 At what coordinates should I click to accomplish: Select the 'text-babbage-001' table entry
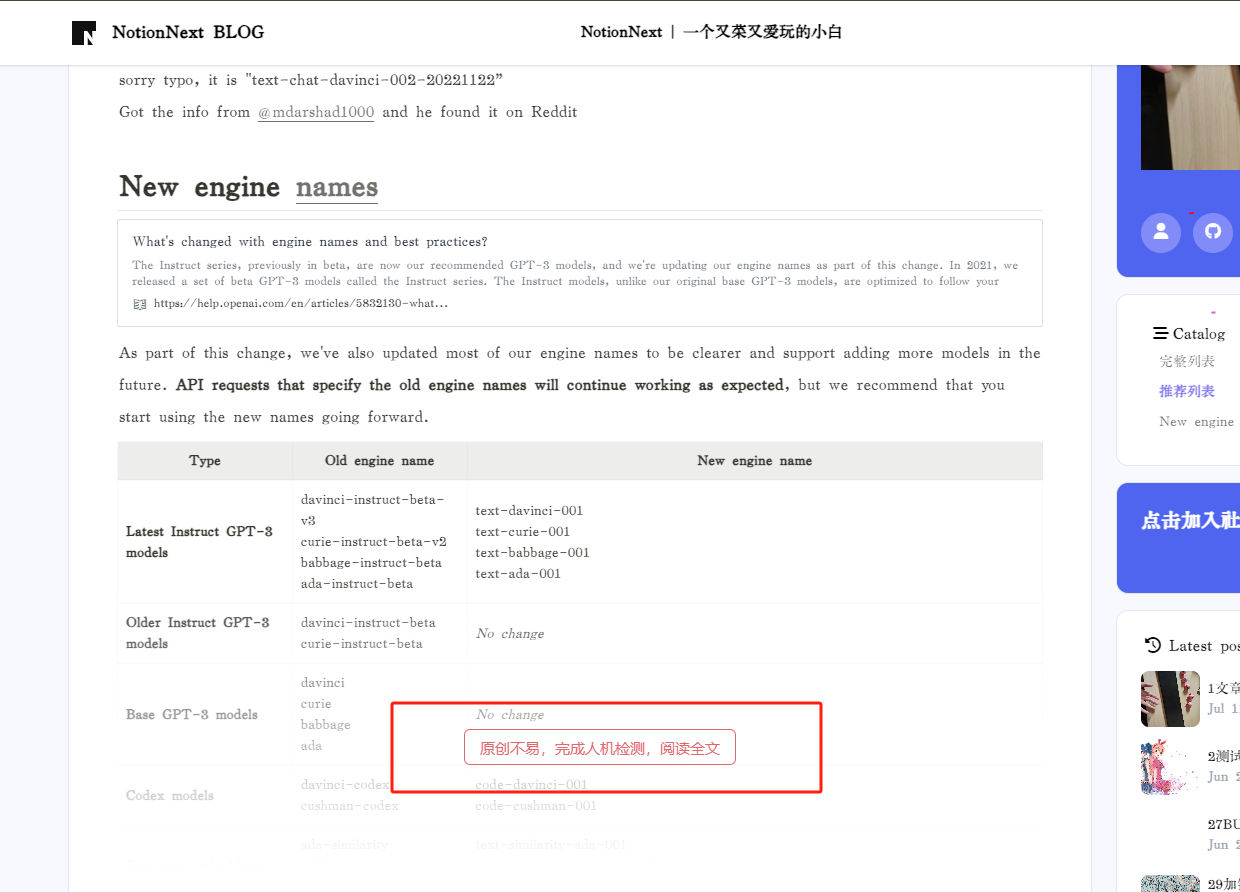click(533, 553)
